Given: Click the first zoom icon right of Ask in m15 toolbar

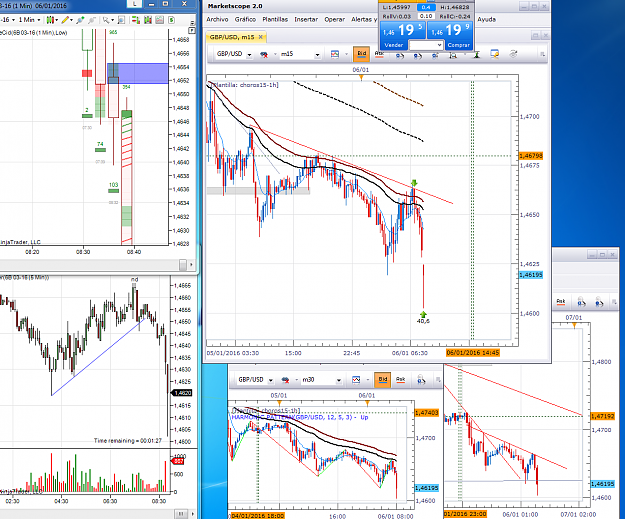Looking at the screenshot, I should (399, 56).
